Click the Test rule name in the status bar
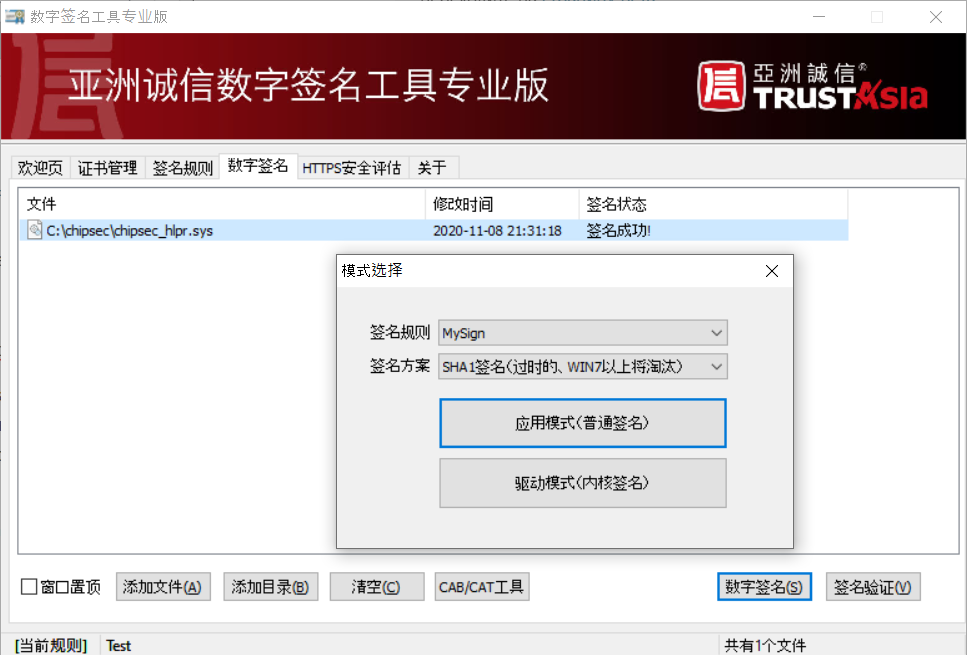The image size is (967, 655). coord(118,645)
